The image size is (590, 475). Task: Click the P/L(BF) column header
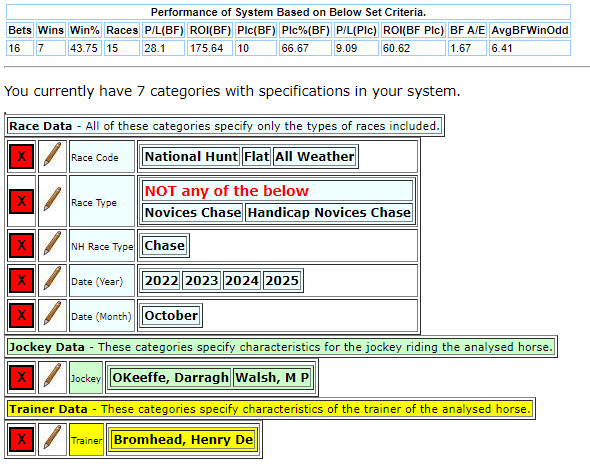(x=164, y=30)
